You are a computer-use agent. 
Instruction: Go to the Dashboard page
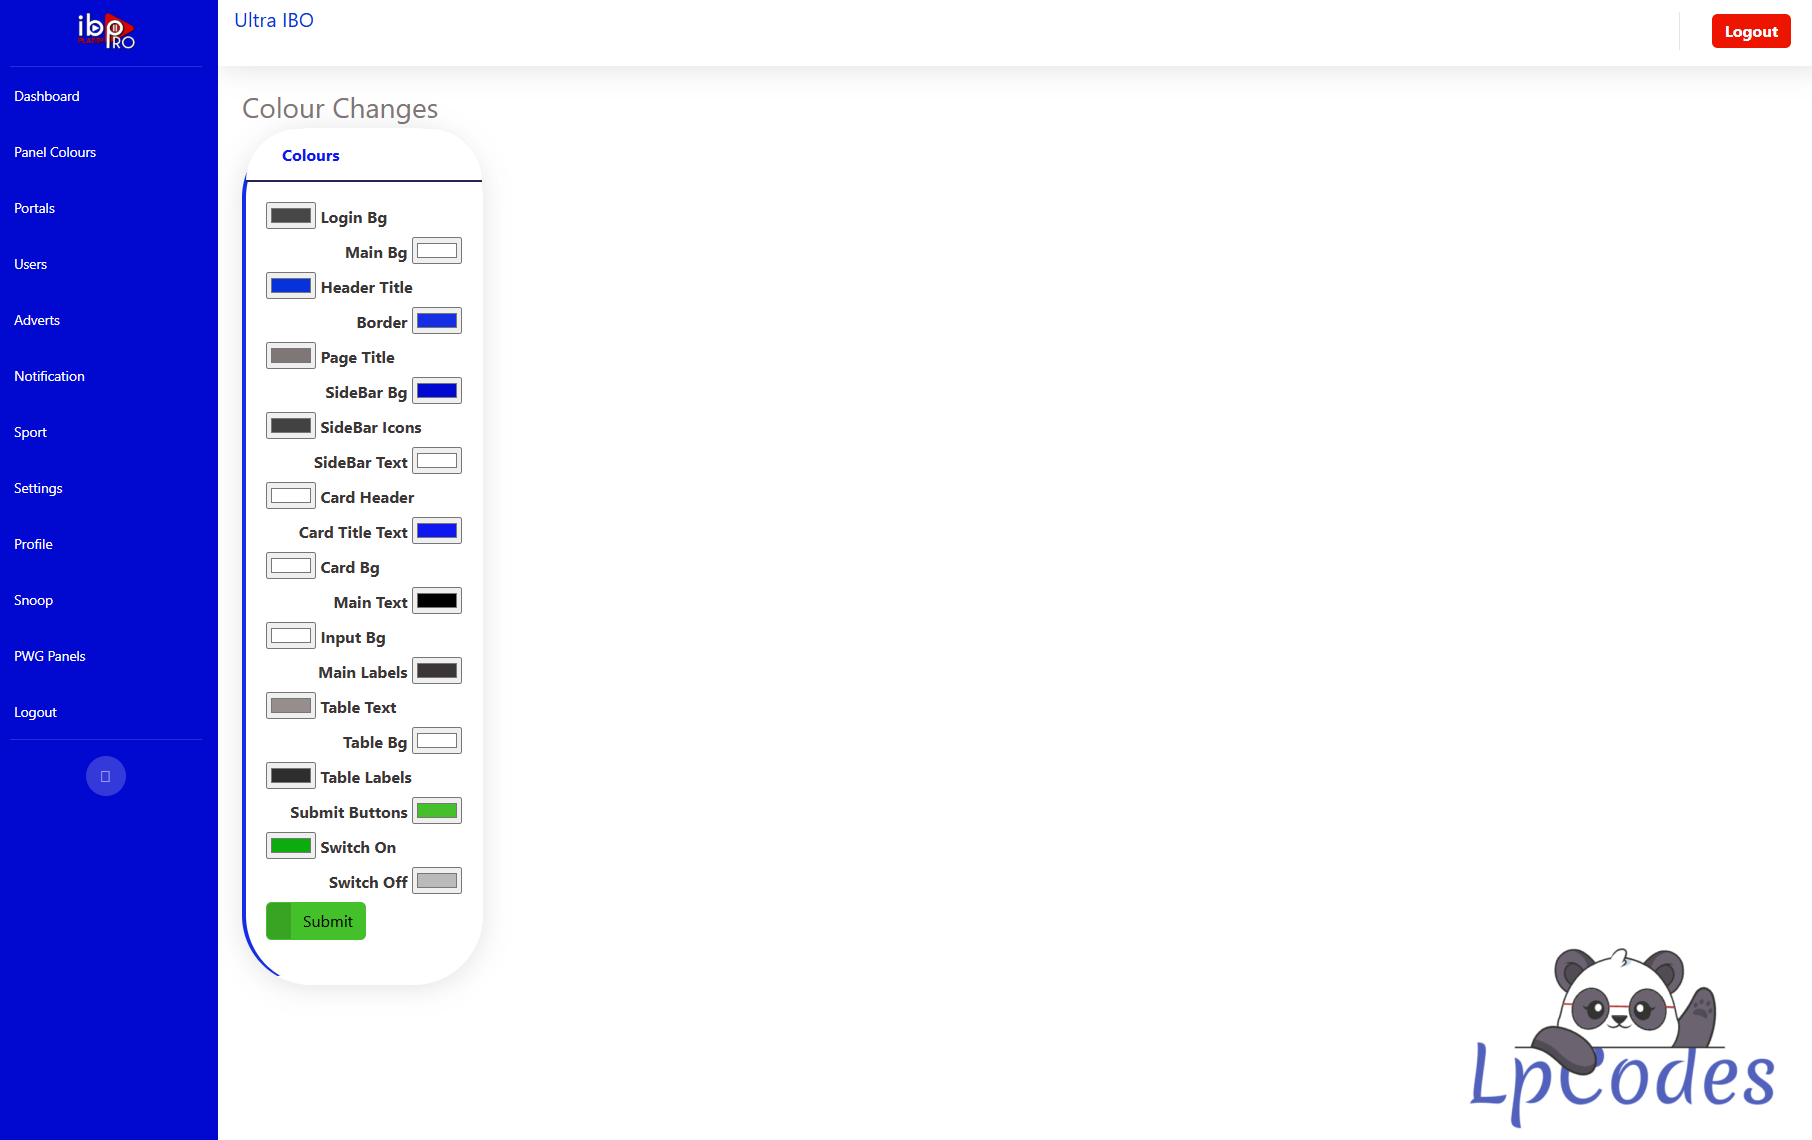pos(47,96)
